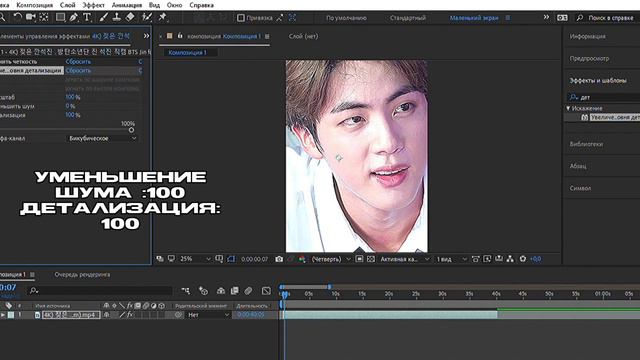The height and width of the screenshot is (360, 640).
Task: Select the Clone Stamp tool
Action: (117, 17)
